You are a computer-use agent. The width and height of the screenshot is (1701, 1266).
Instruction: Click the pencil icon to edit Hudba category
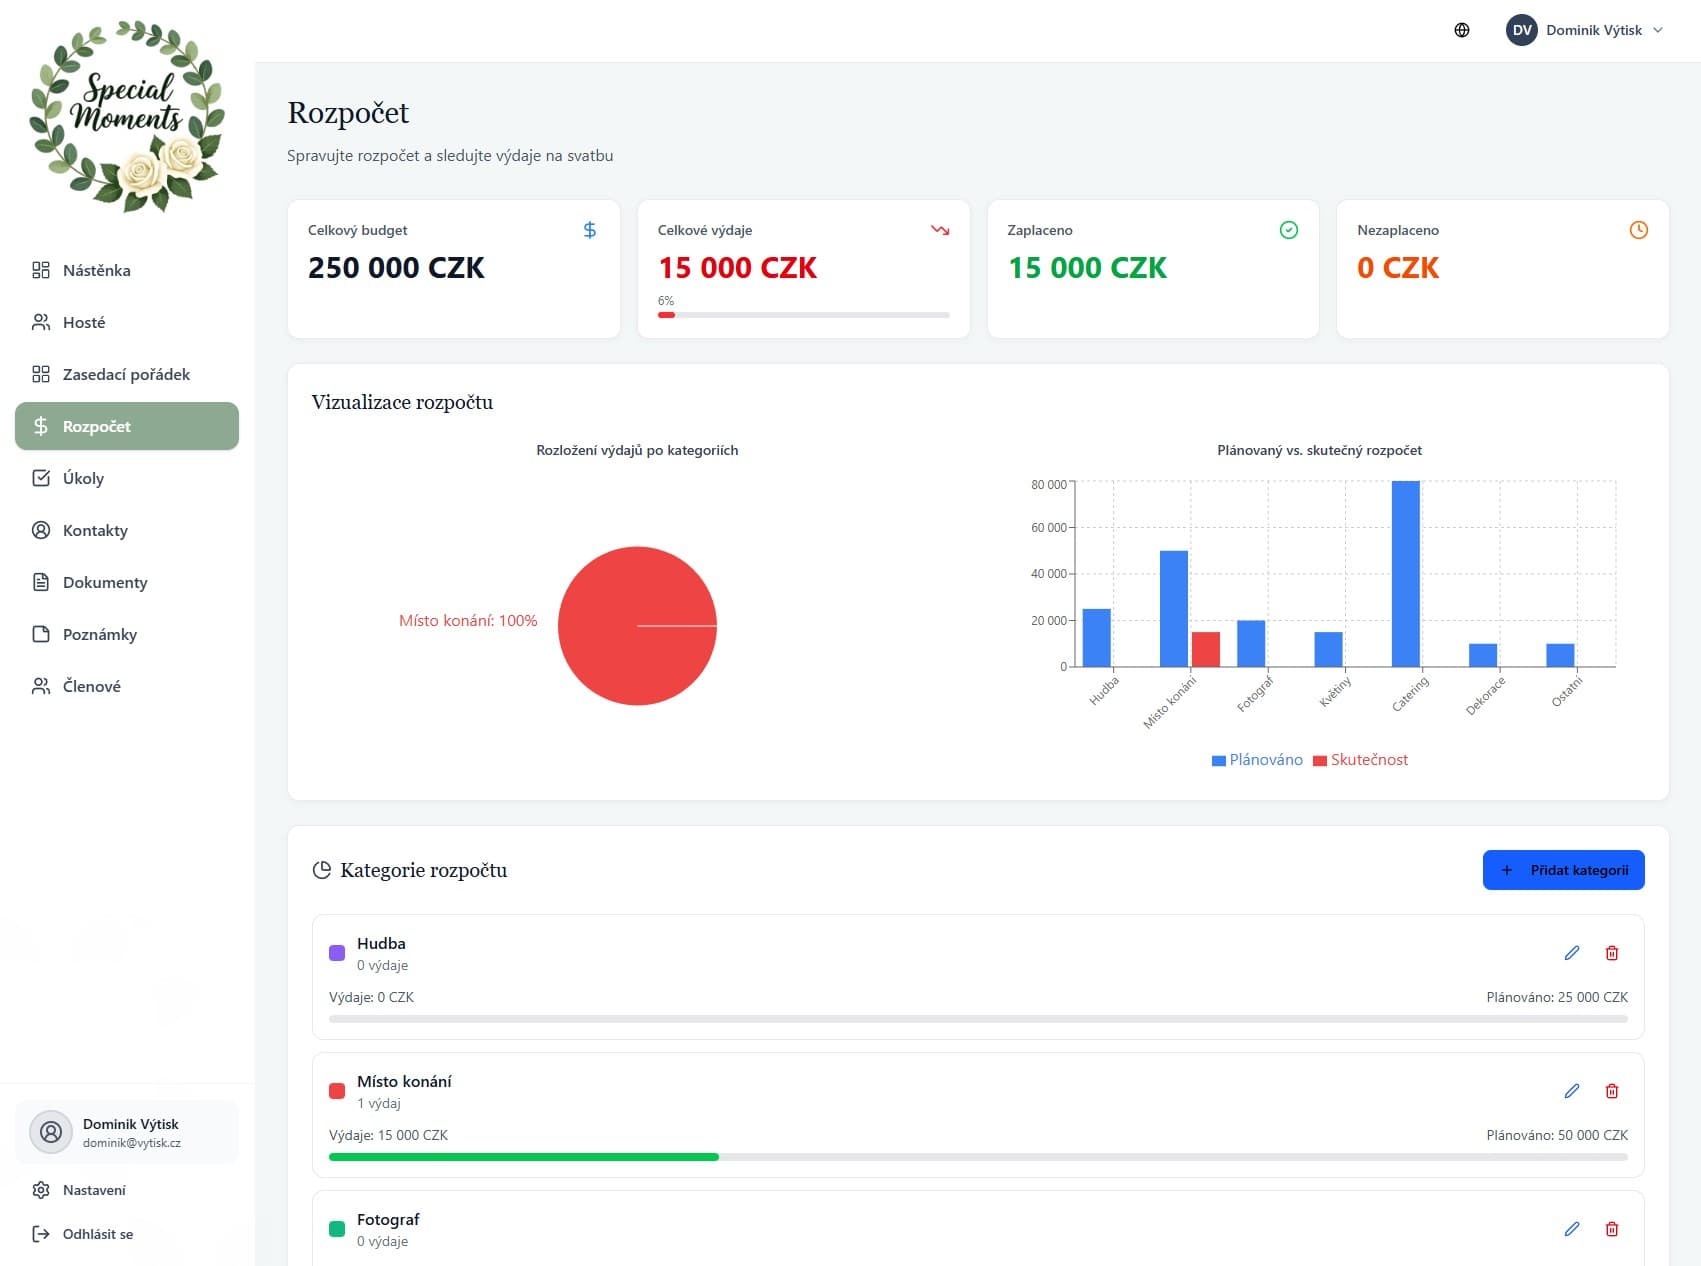point(1572,953)
